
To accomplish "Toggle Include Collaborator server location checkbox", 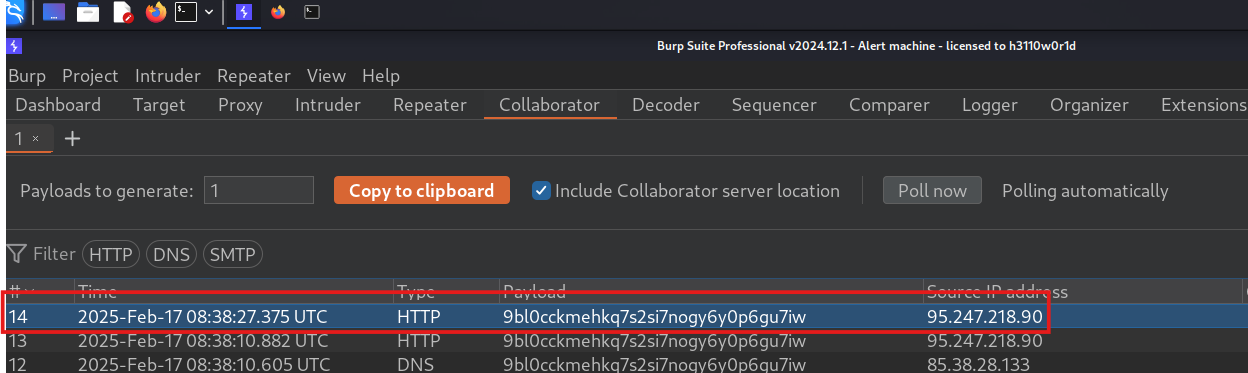I will click(542, 190).
